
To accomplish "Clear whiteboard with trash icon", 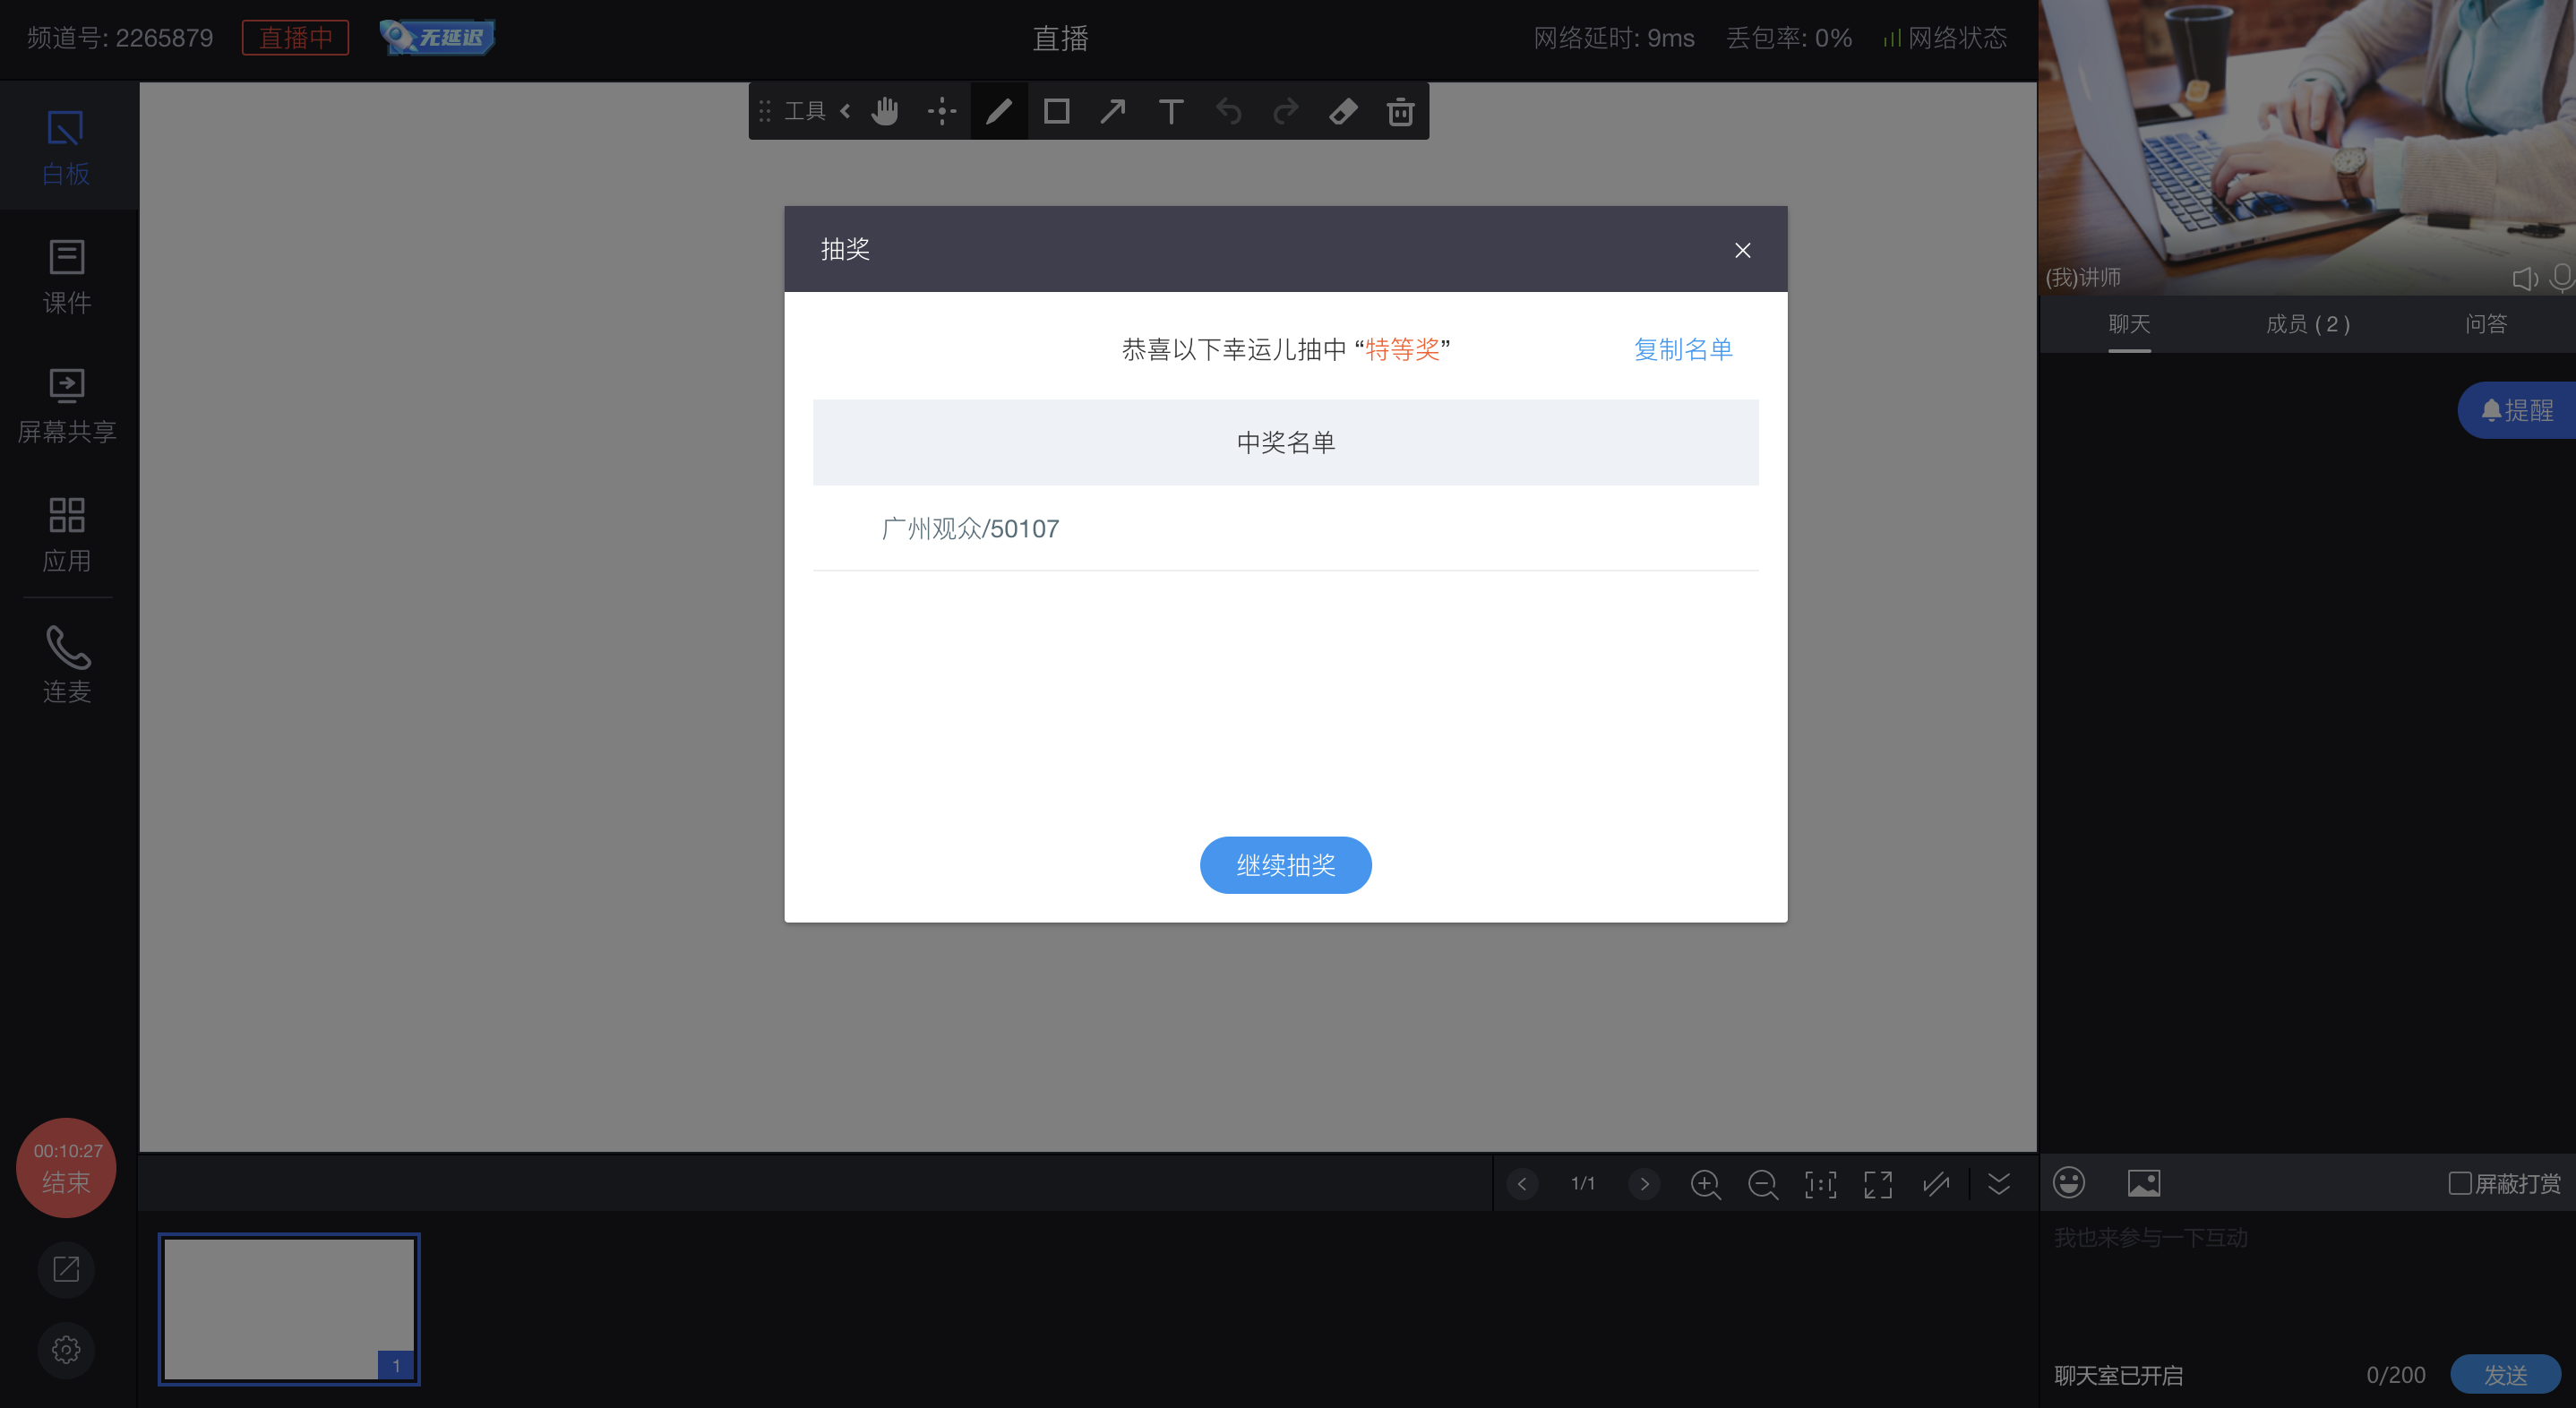I will (x=1400, y=111).
